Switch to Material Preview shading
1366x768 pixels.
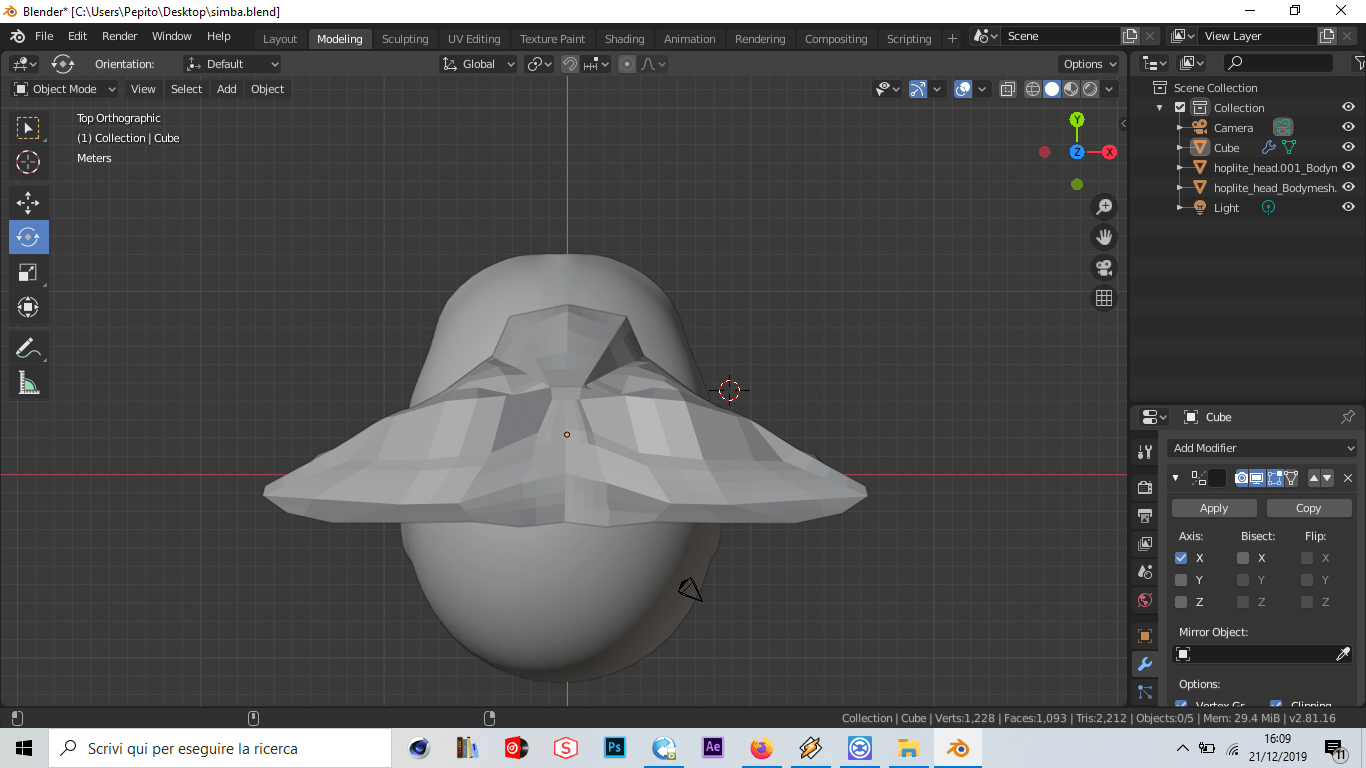coord(1071,89)
